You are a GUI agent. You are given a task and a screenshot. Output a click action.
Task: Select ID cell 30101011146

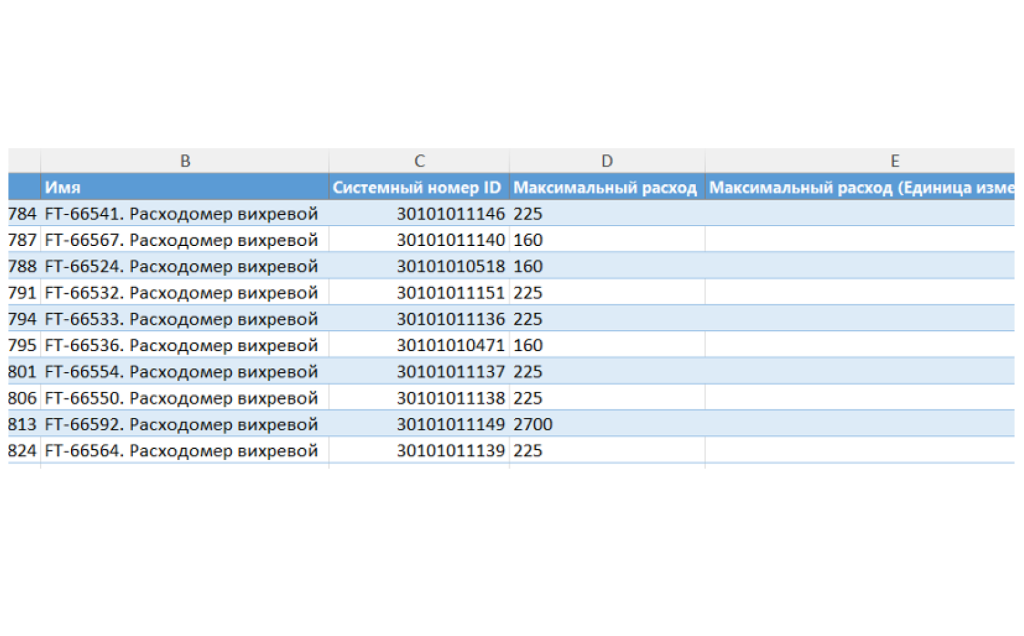[419, 214]
